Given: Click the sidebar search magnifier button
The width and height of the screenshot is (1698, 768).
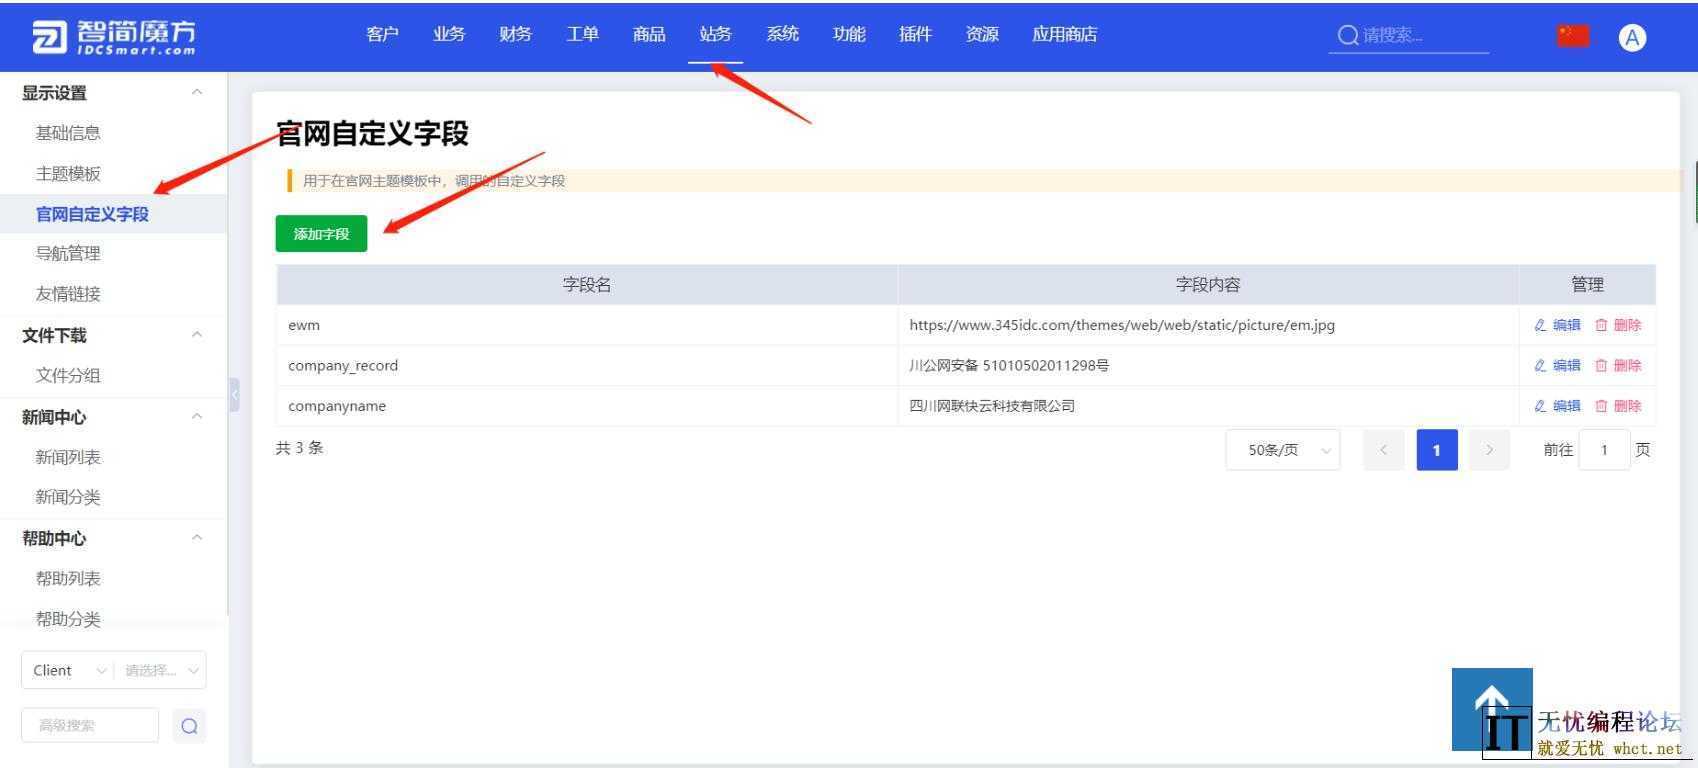Looking at the screenshot, I should pos(189,726).
